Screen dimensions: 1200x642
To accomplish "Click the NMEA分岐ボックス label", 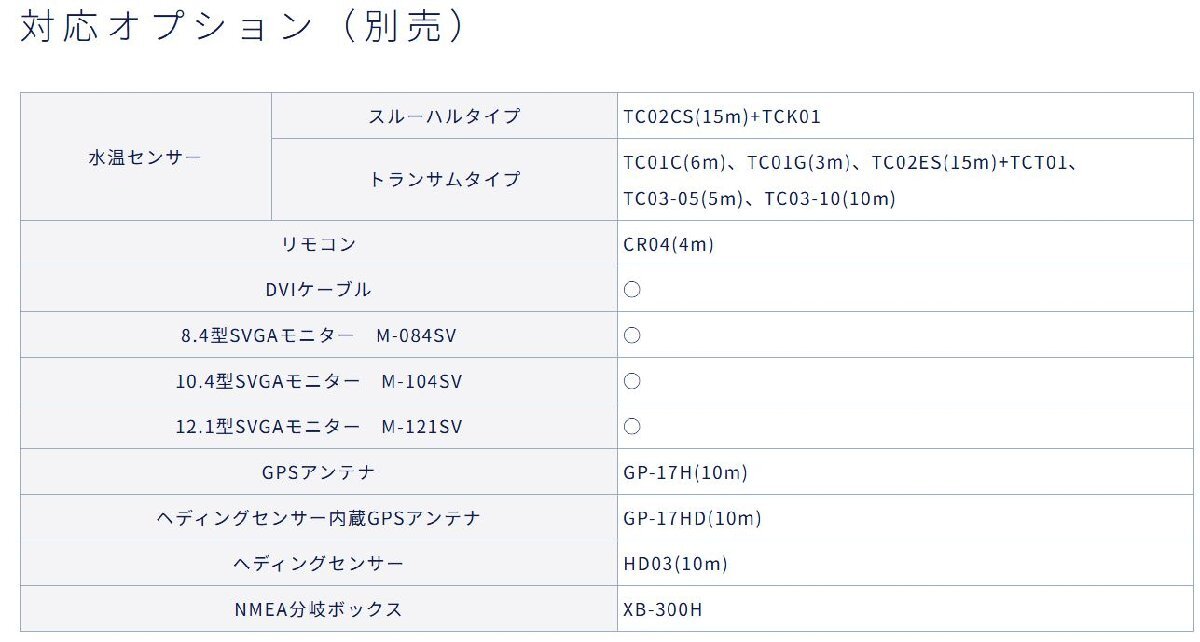I will pyautogui.click(x=318, y=610).
